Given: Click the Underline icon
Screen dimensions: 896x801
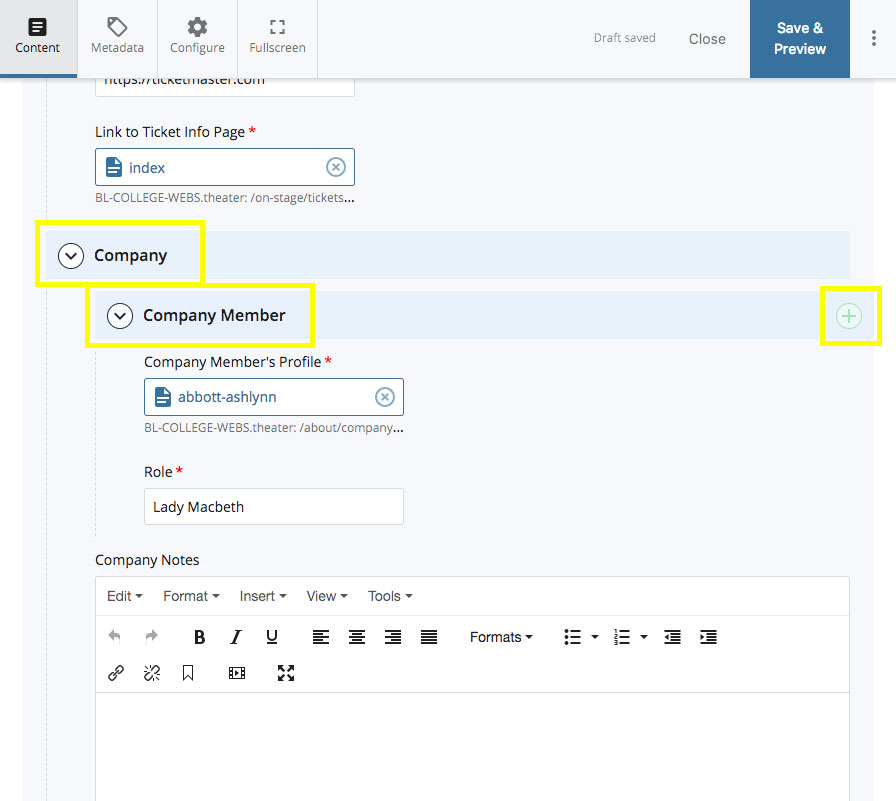Looking at the screenshot, I should click(272, 637).
